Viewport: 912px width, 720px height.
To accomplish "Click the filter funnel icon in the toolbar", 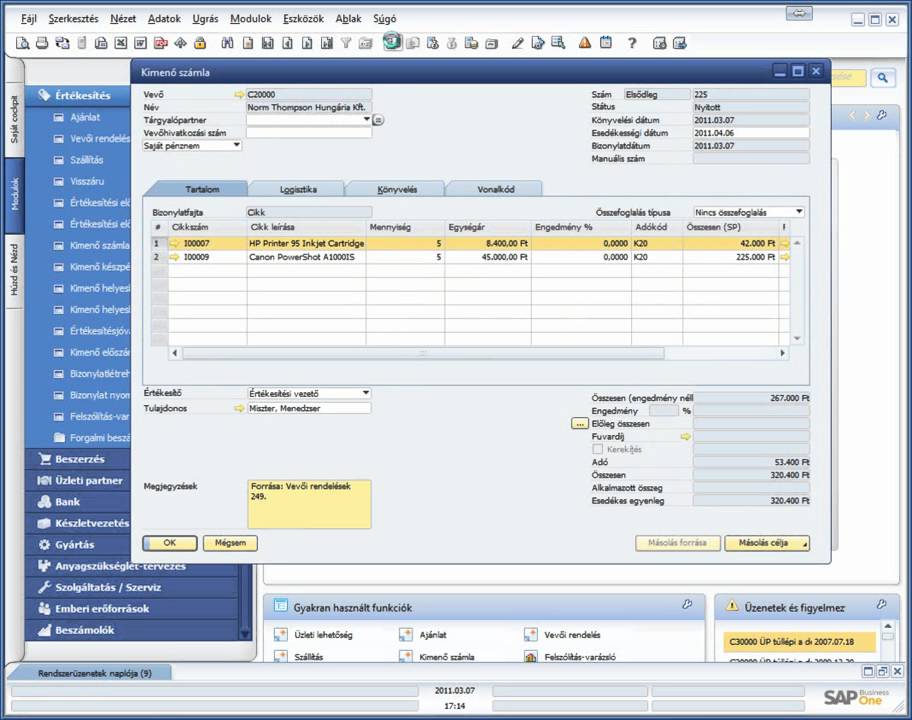I will coord(343,43).
